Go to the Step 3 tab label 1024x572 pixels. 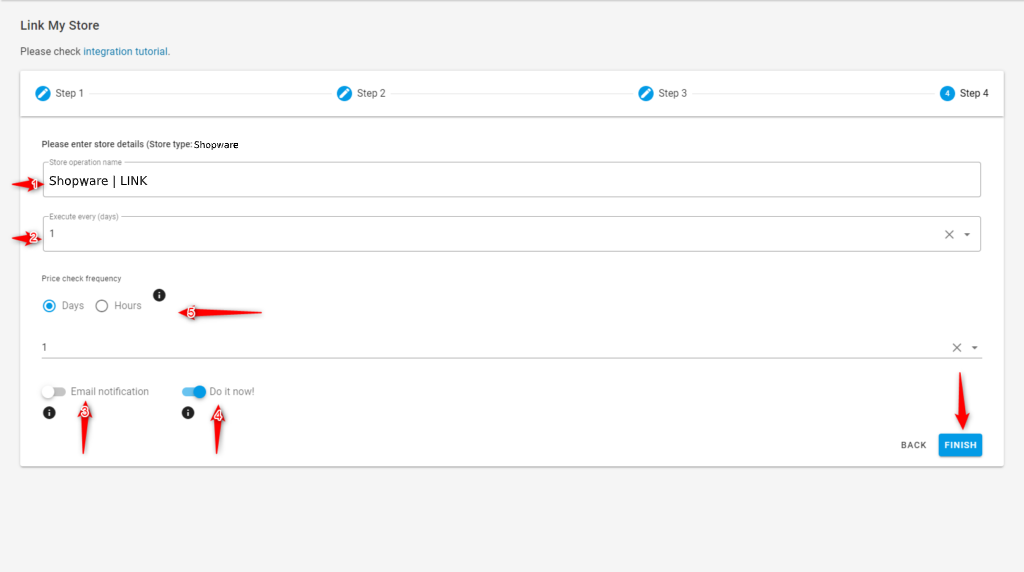(x=673, y=93)
